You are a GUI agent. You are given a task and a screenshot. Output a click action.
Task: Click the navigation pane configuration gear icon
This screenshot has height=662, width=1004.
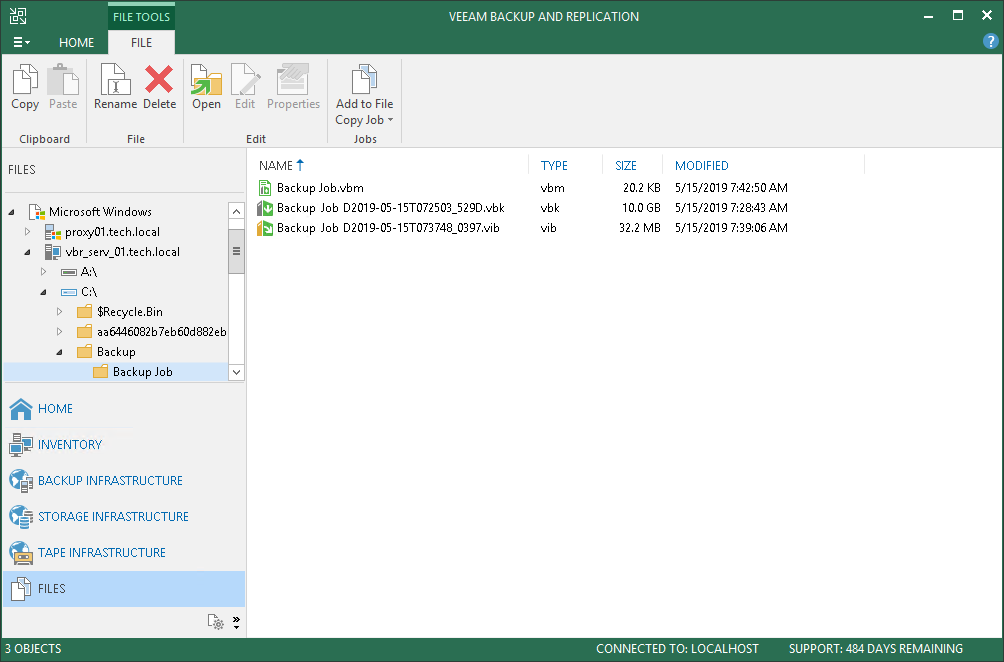(215, 622)
